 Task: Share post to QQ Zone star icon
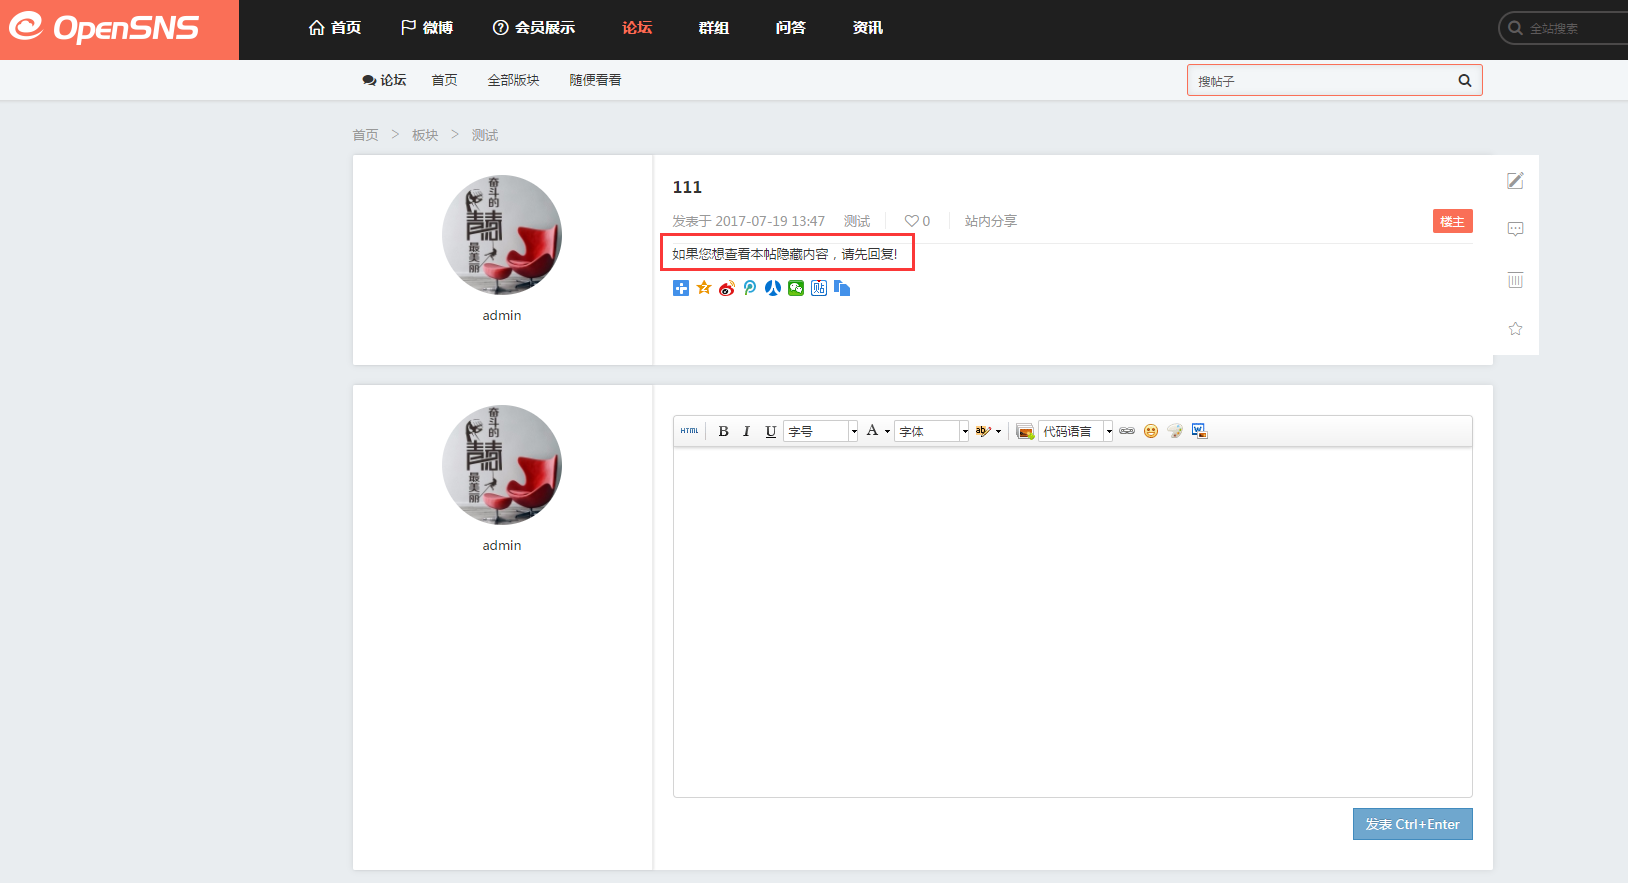coord(704,288)
